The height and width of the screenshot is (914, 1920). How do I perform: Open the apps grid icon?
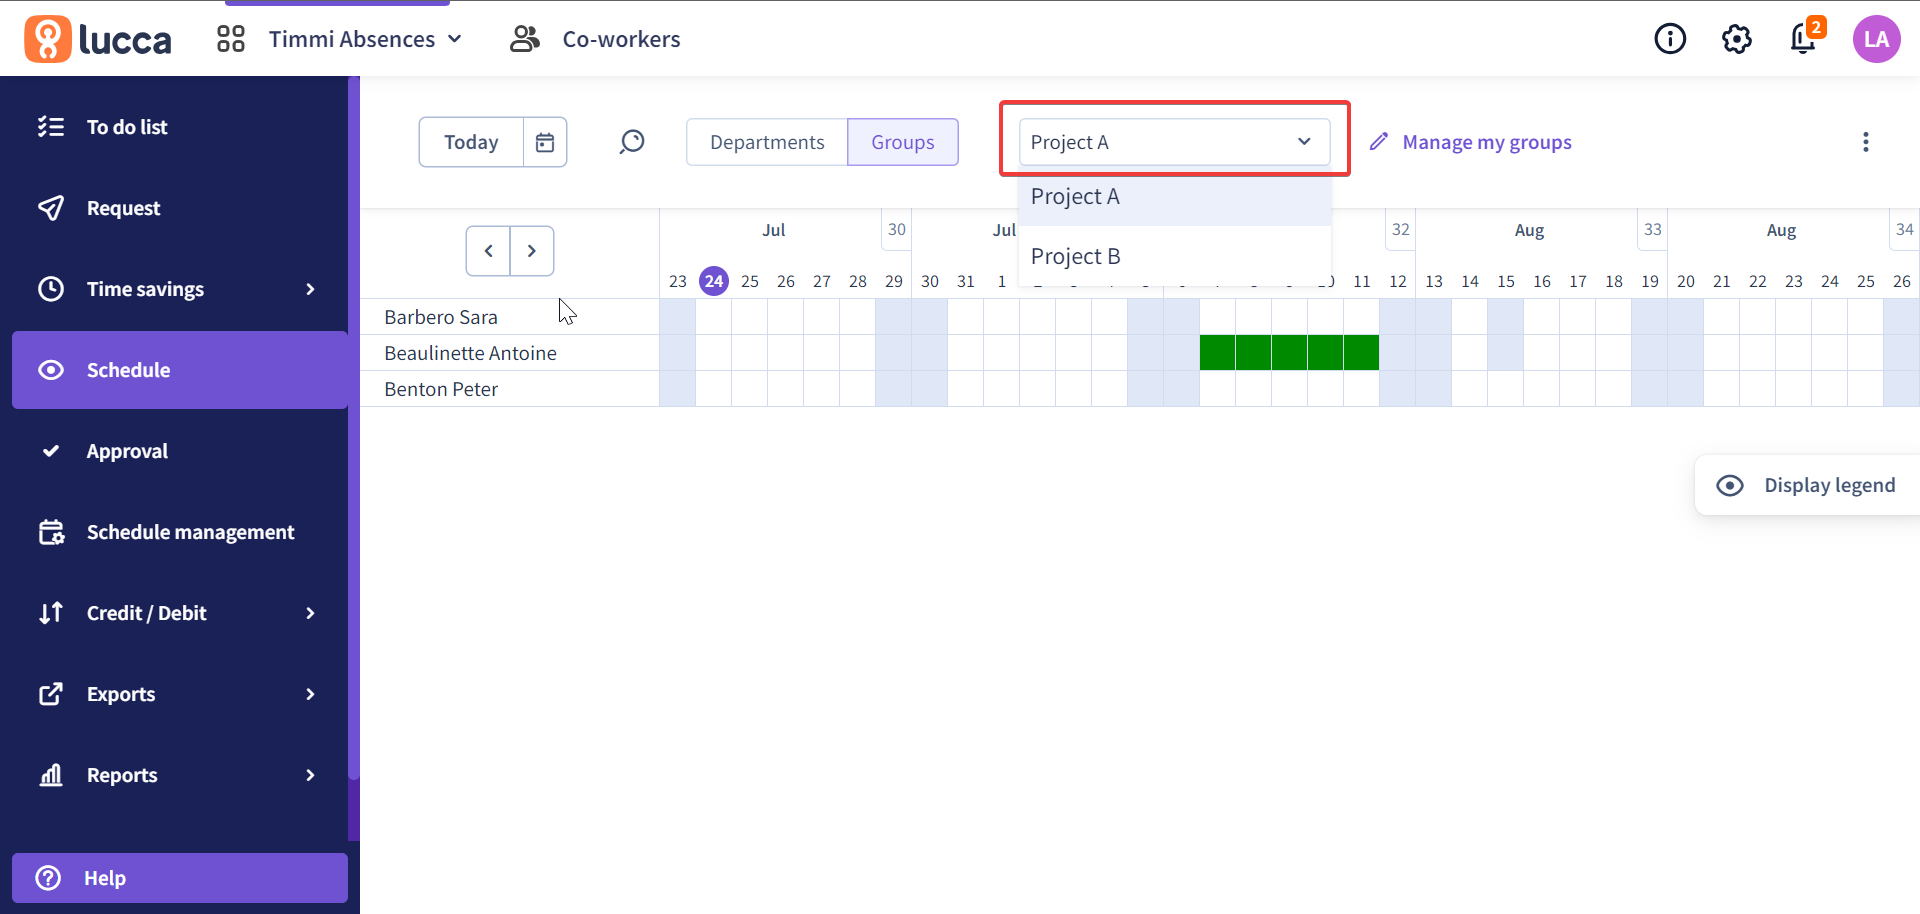coord(231,39)
